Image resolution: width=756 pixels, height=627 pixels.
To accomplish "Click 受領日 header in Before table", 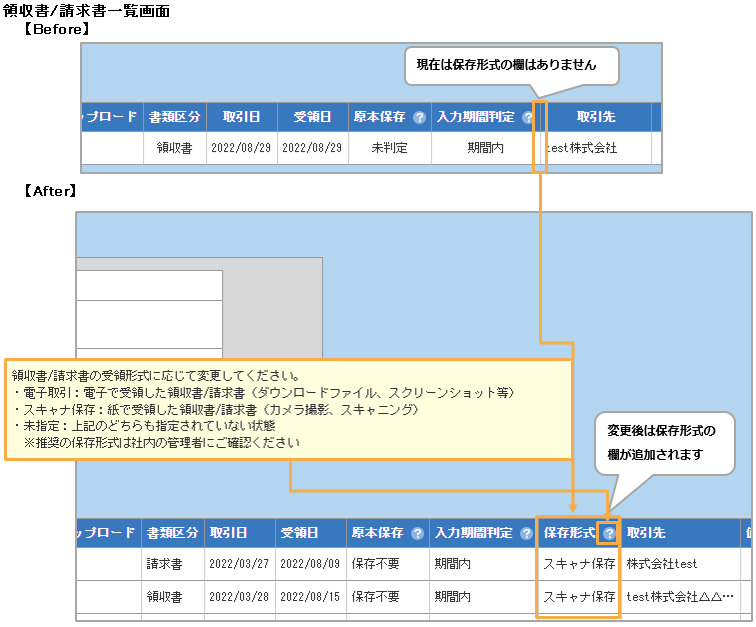I will tap(312, 117).
